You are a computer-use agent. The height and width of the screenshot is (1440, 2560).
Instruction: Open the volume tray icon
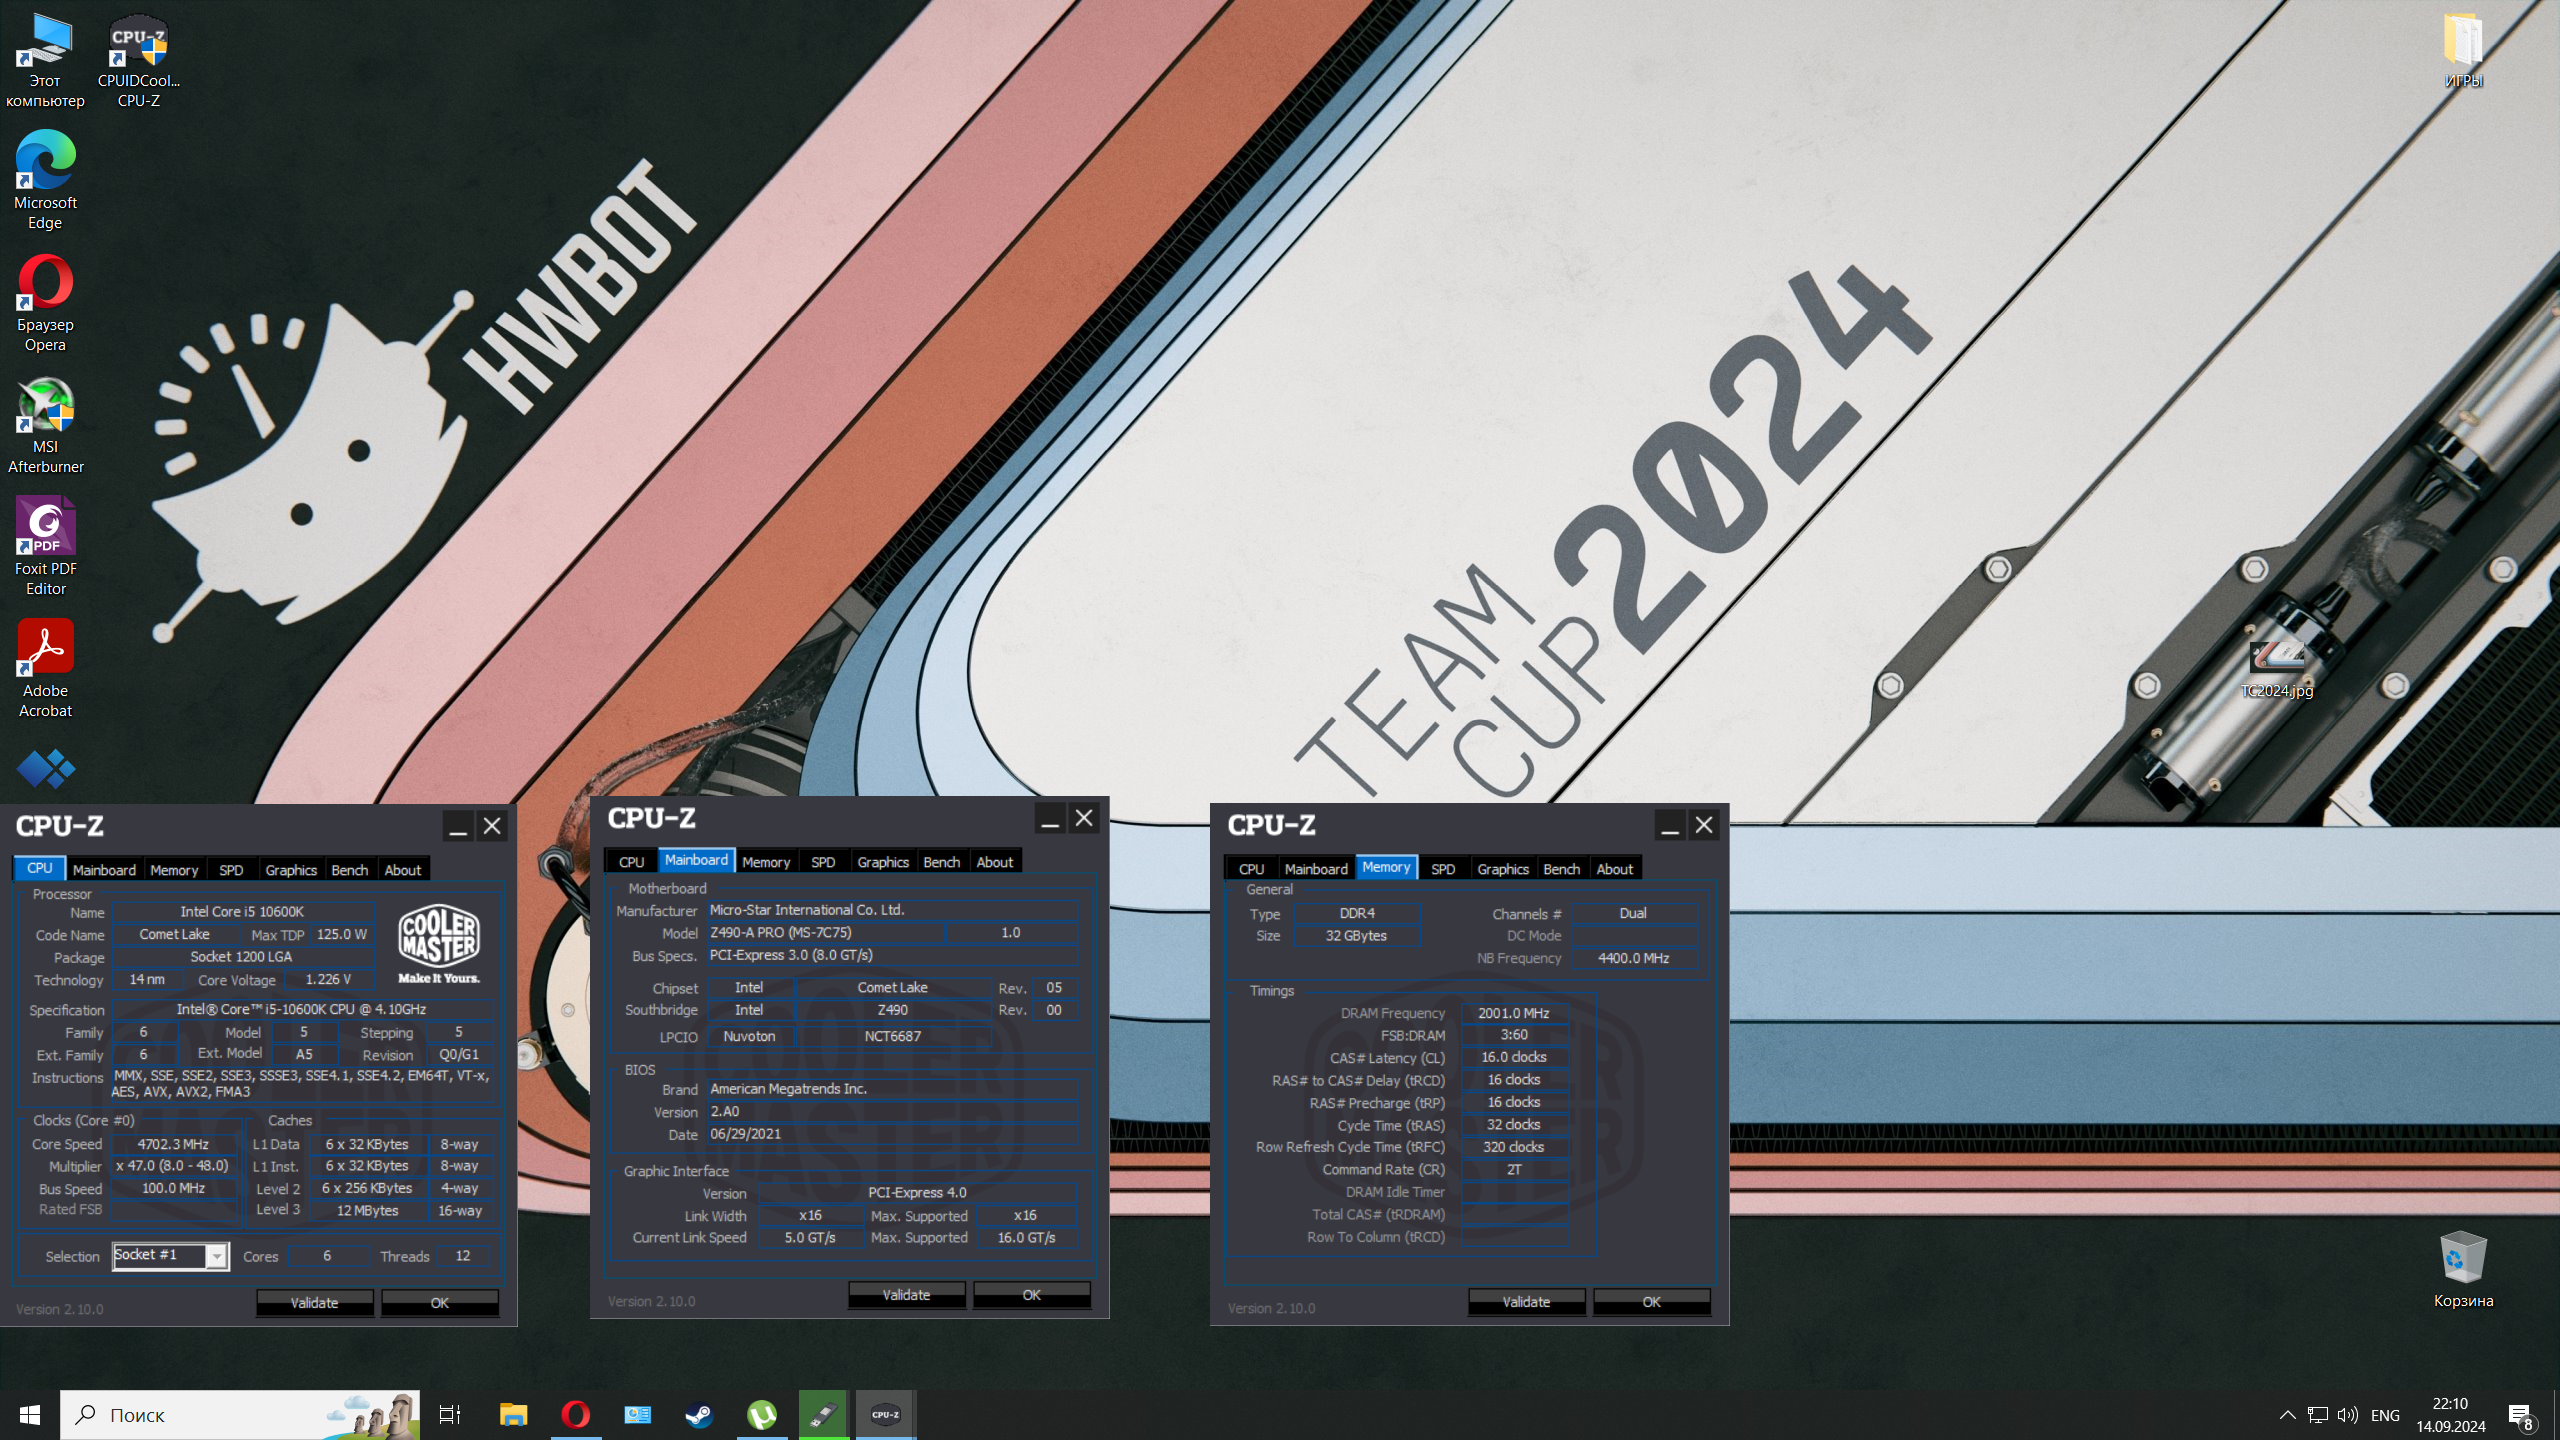tap(2348, 1415)
